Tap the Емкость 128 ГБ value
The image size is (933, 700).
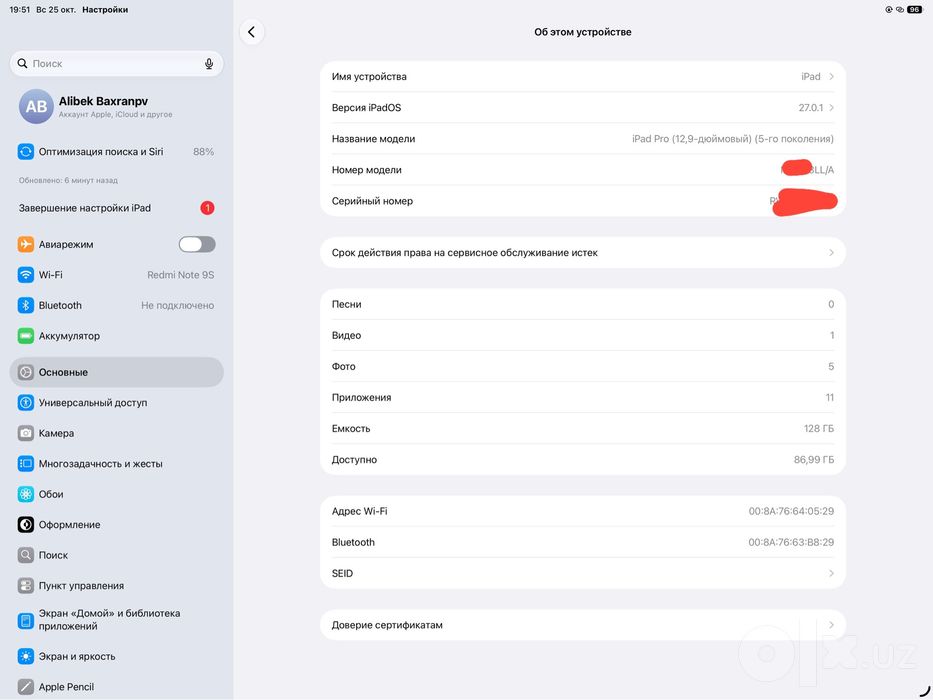(819, 429)
